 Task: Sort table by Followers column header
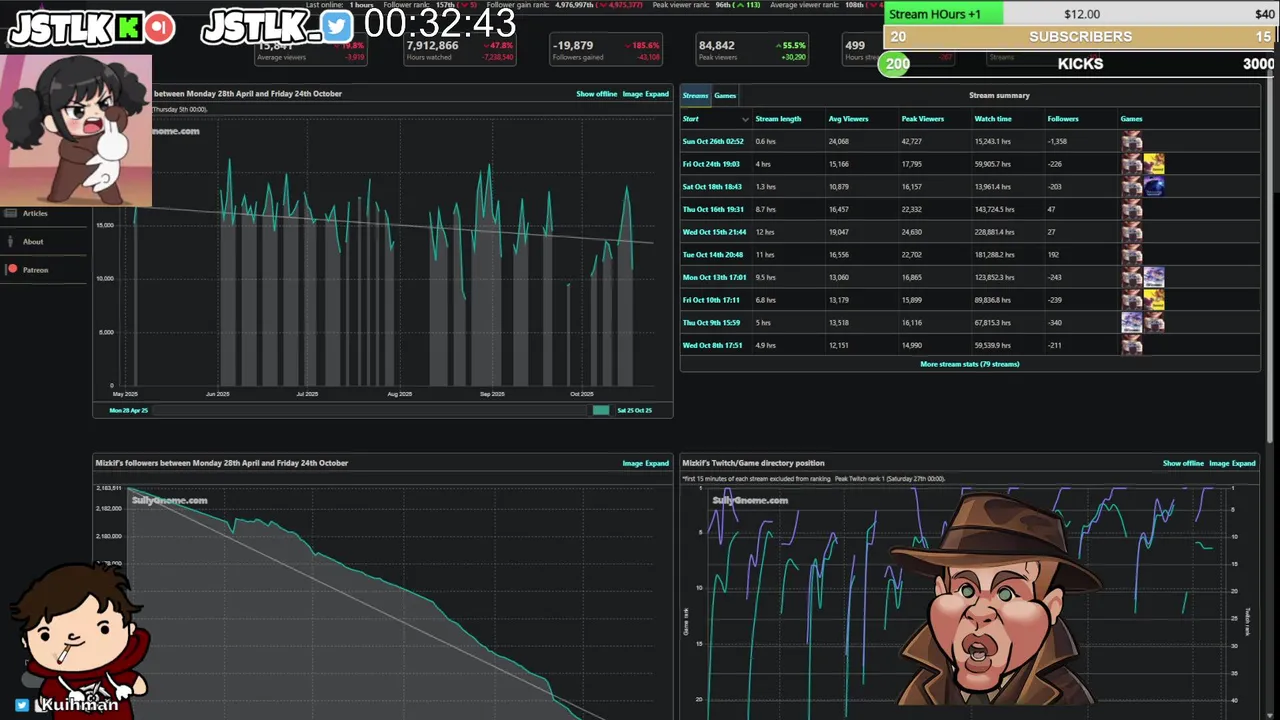1063,119
